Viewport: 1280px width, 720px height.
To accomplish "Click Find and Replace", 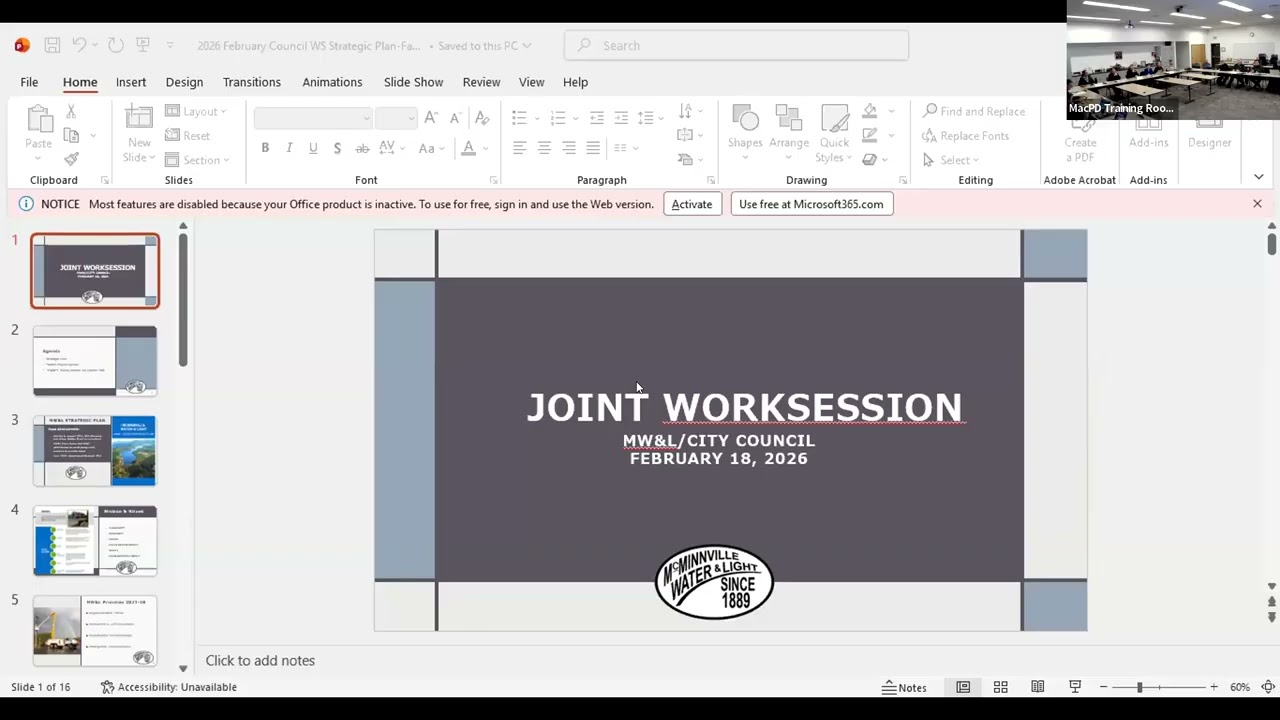I will (974, 111).
